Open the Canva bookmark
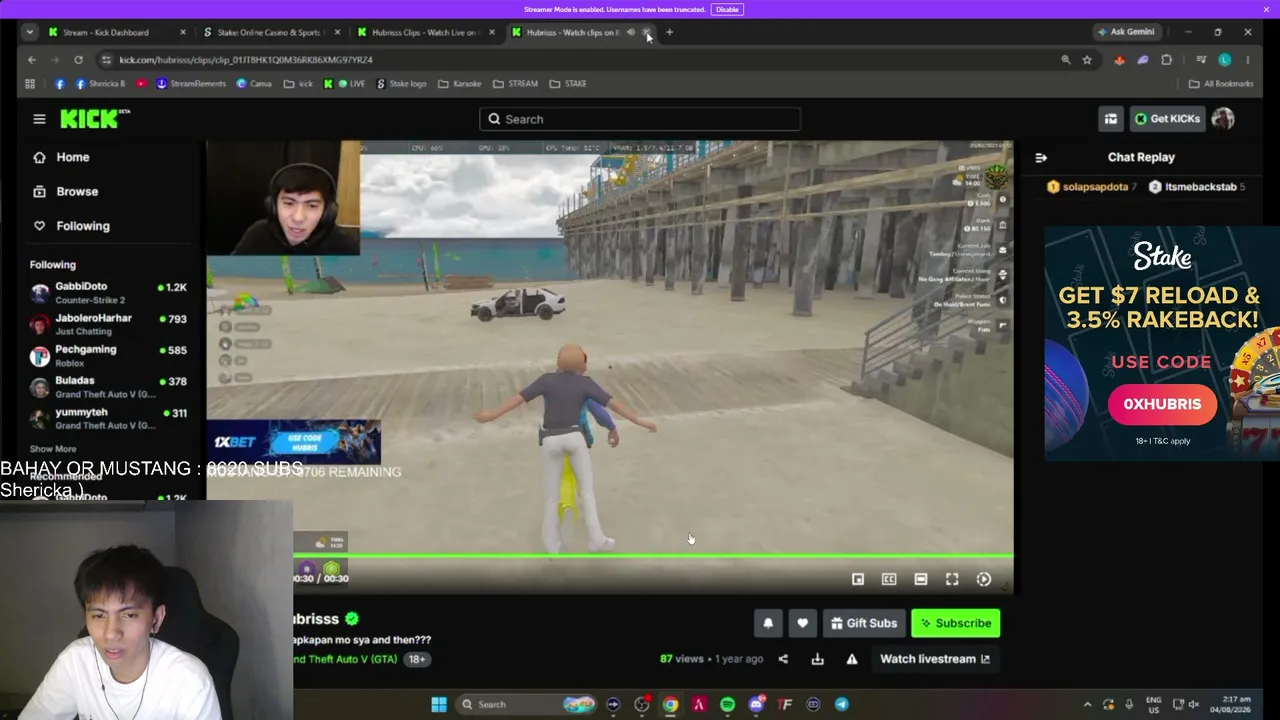The image size is (1280, 720). tap(254, 84)
